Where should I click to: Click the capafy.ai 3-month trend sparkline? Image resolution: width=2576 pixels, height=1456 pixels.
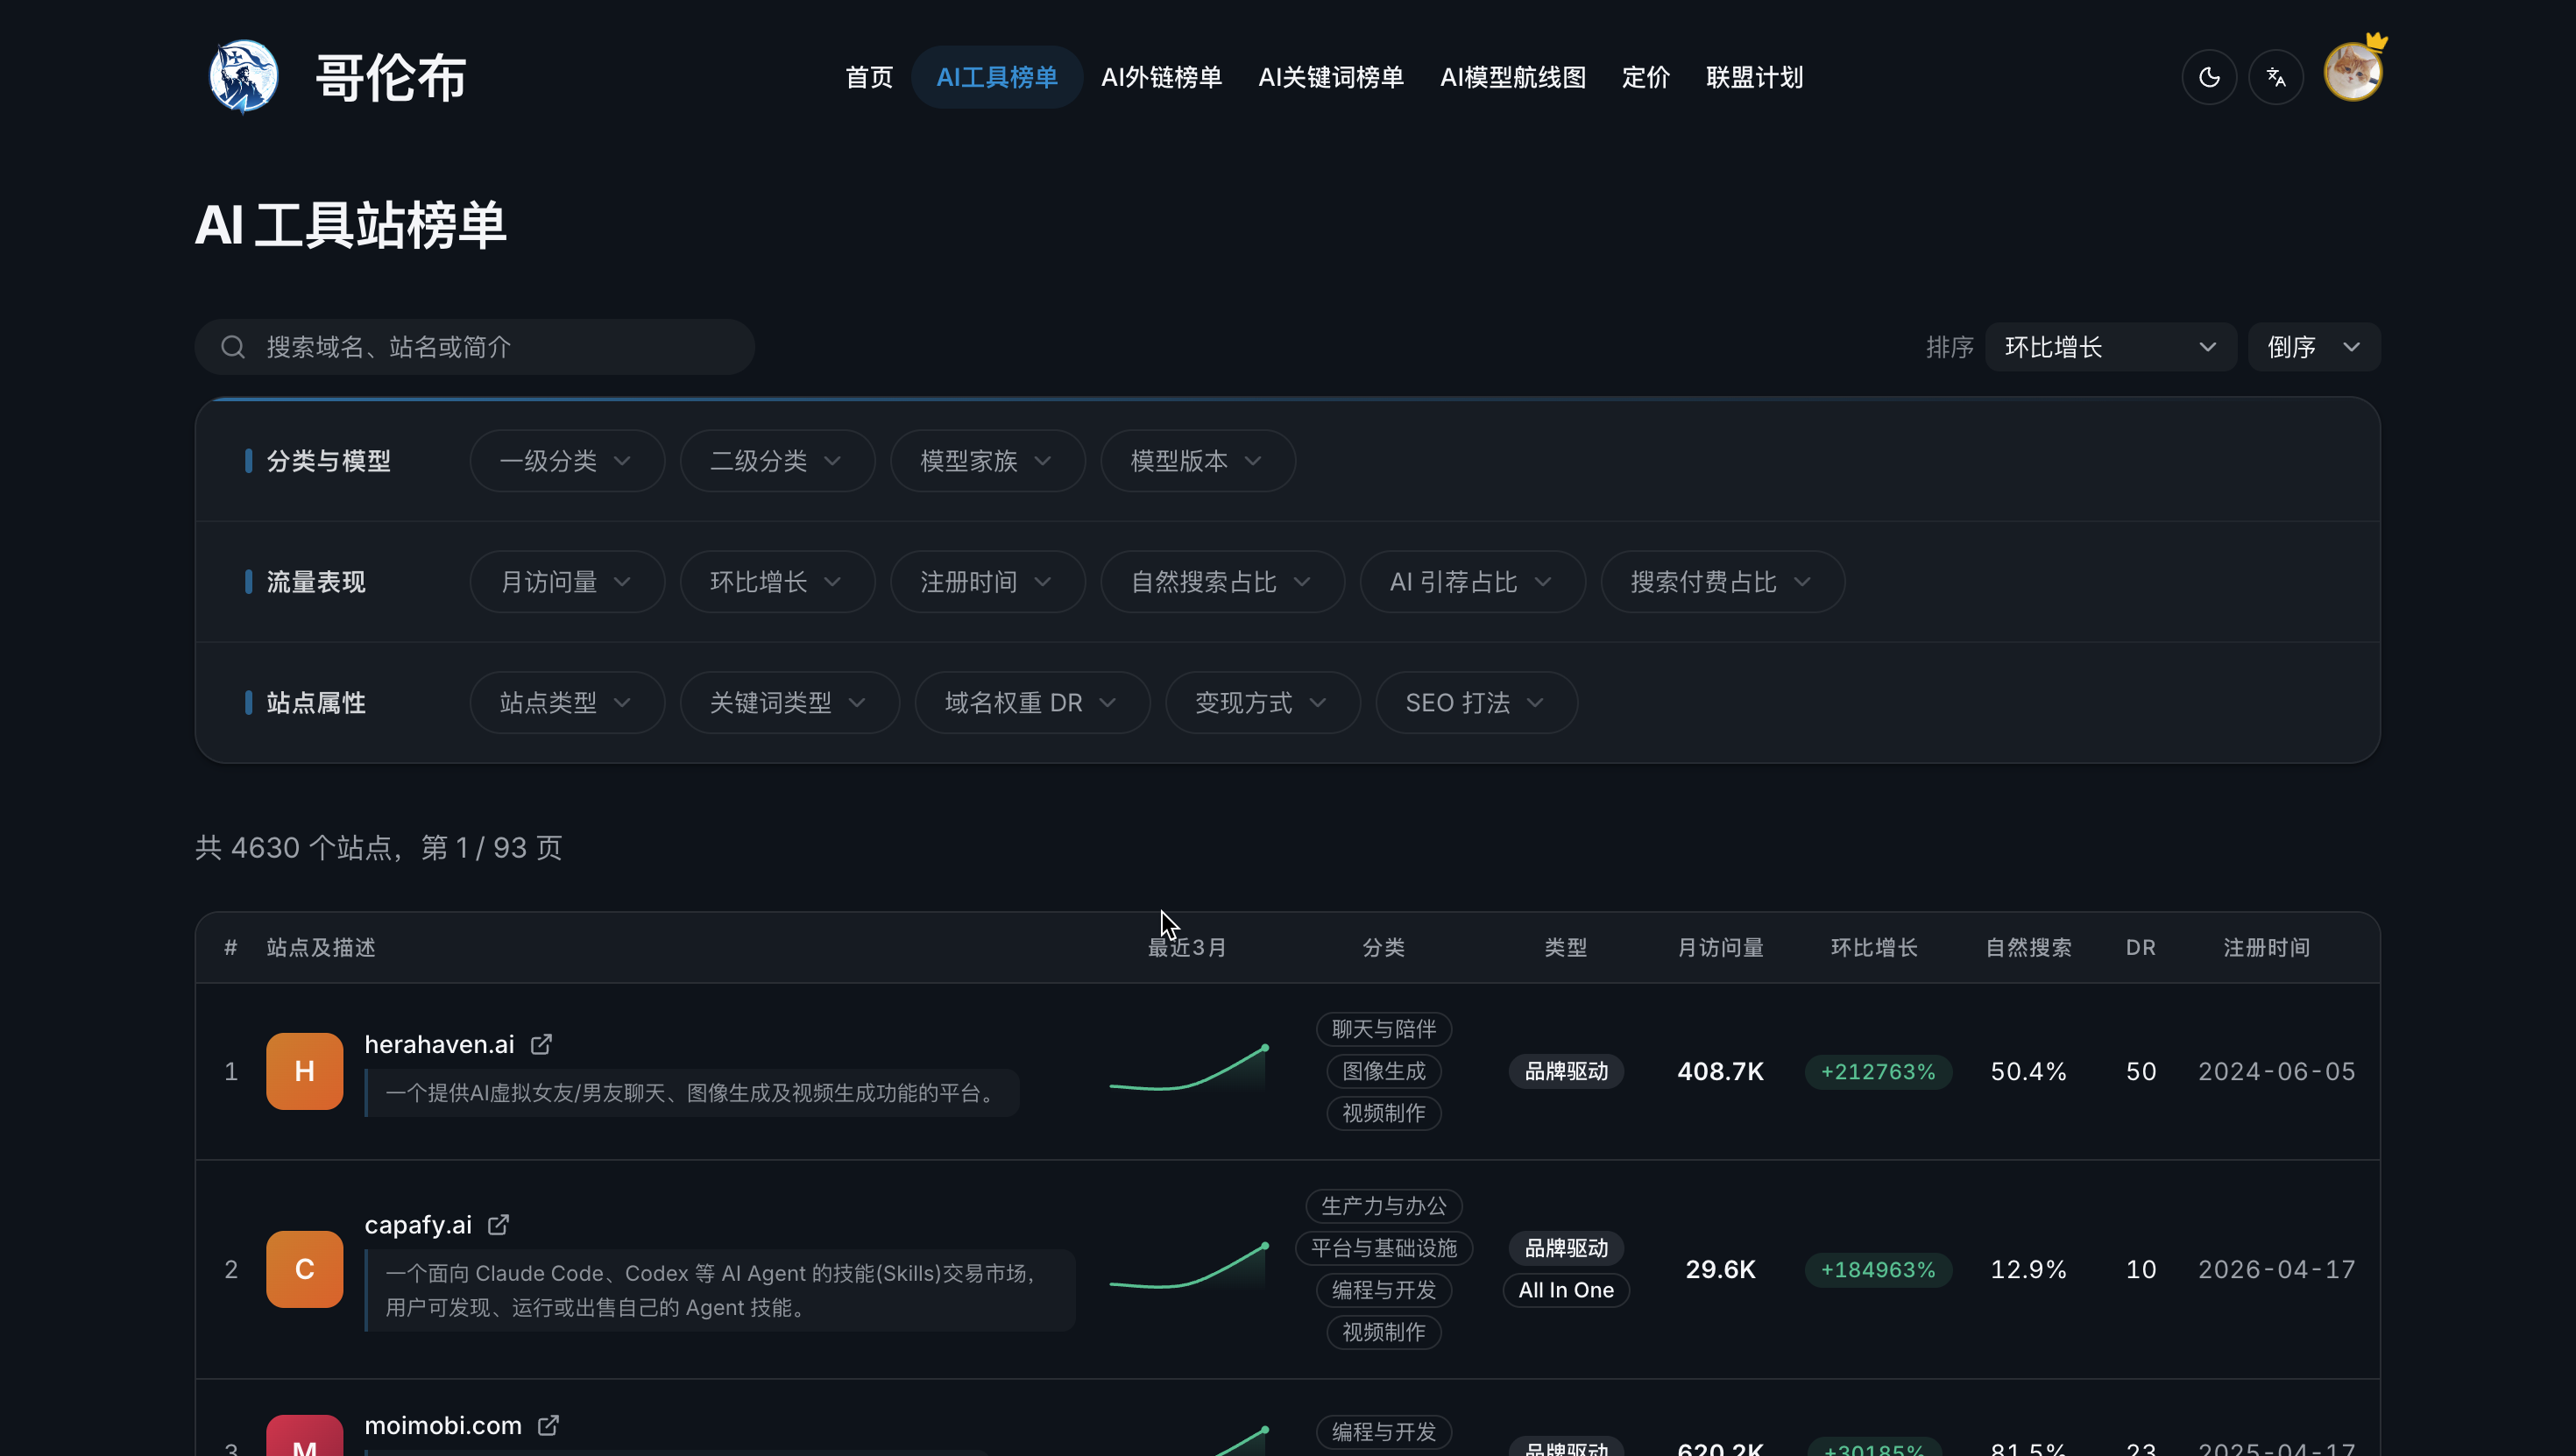[1189, 1267]
